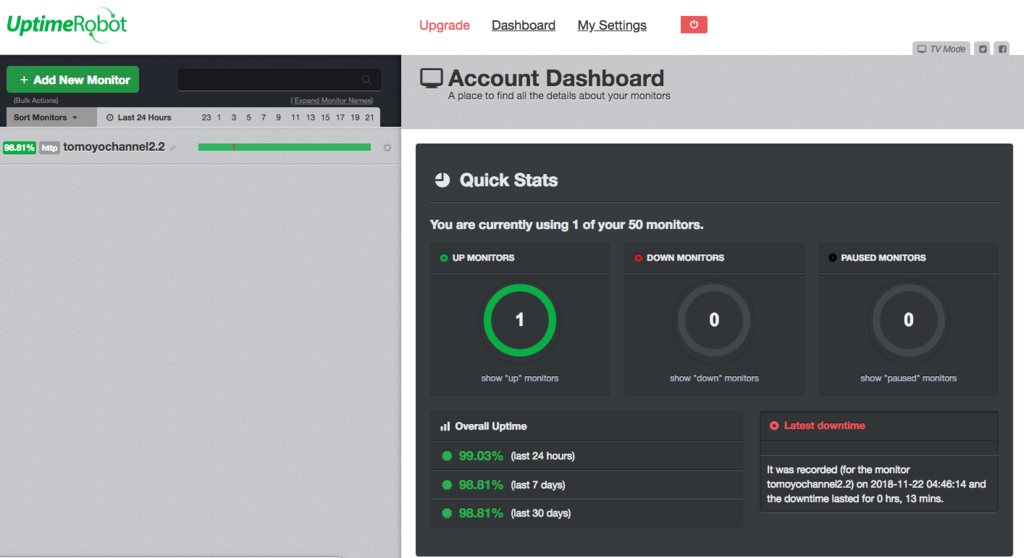Image resolution: width=1024 pixels, height=558 pixels.
Task: Open Bulk Actions
Action: (36, 101)
